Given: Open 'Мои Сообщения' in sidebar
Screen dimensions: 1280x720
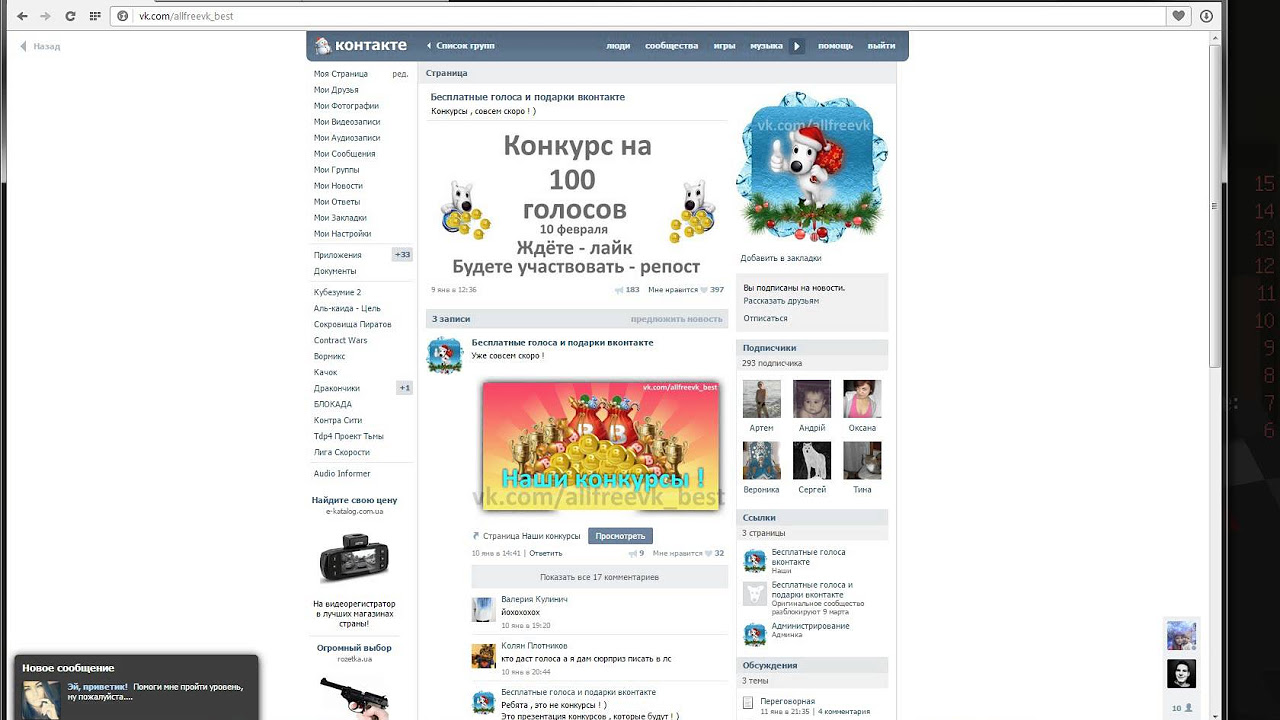Looking at the screenshot, I should [x=344, y=154].
